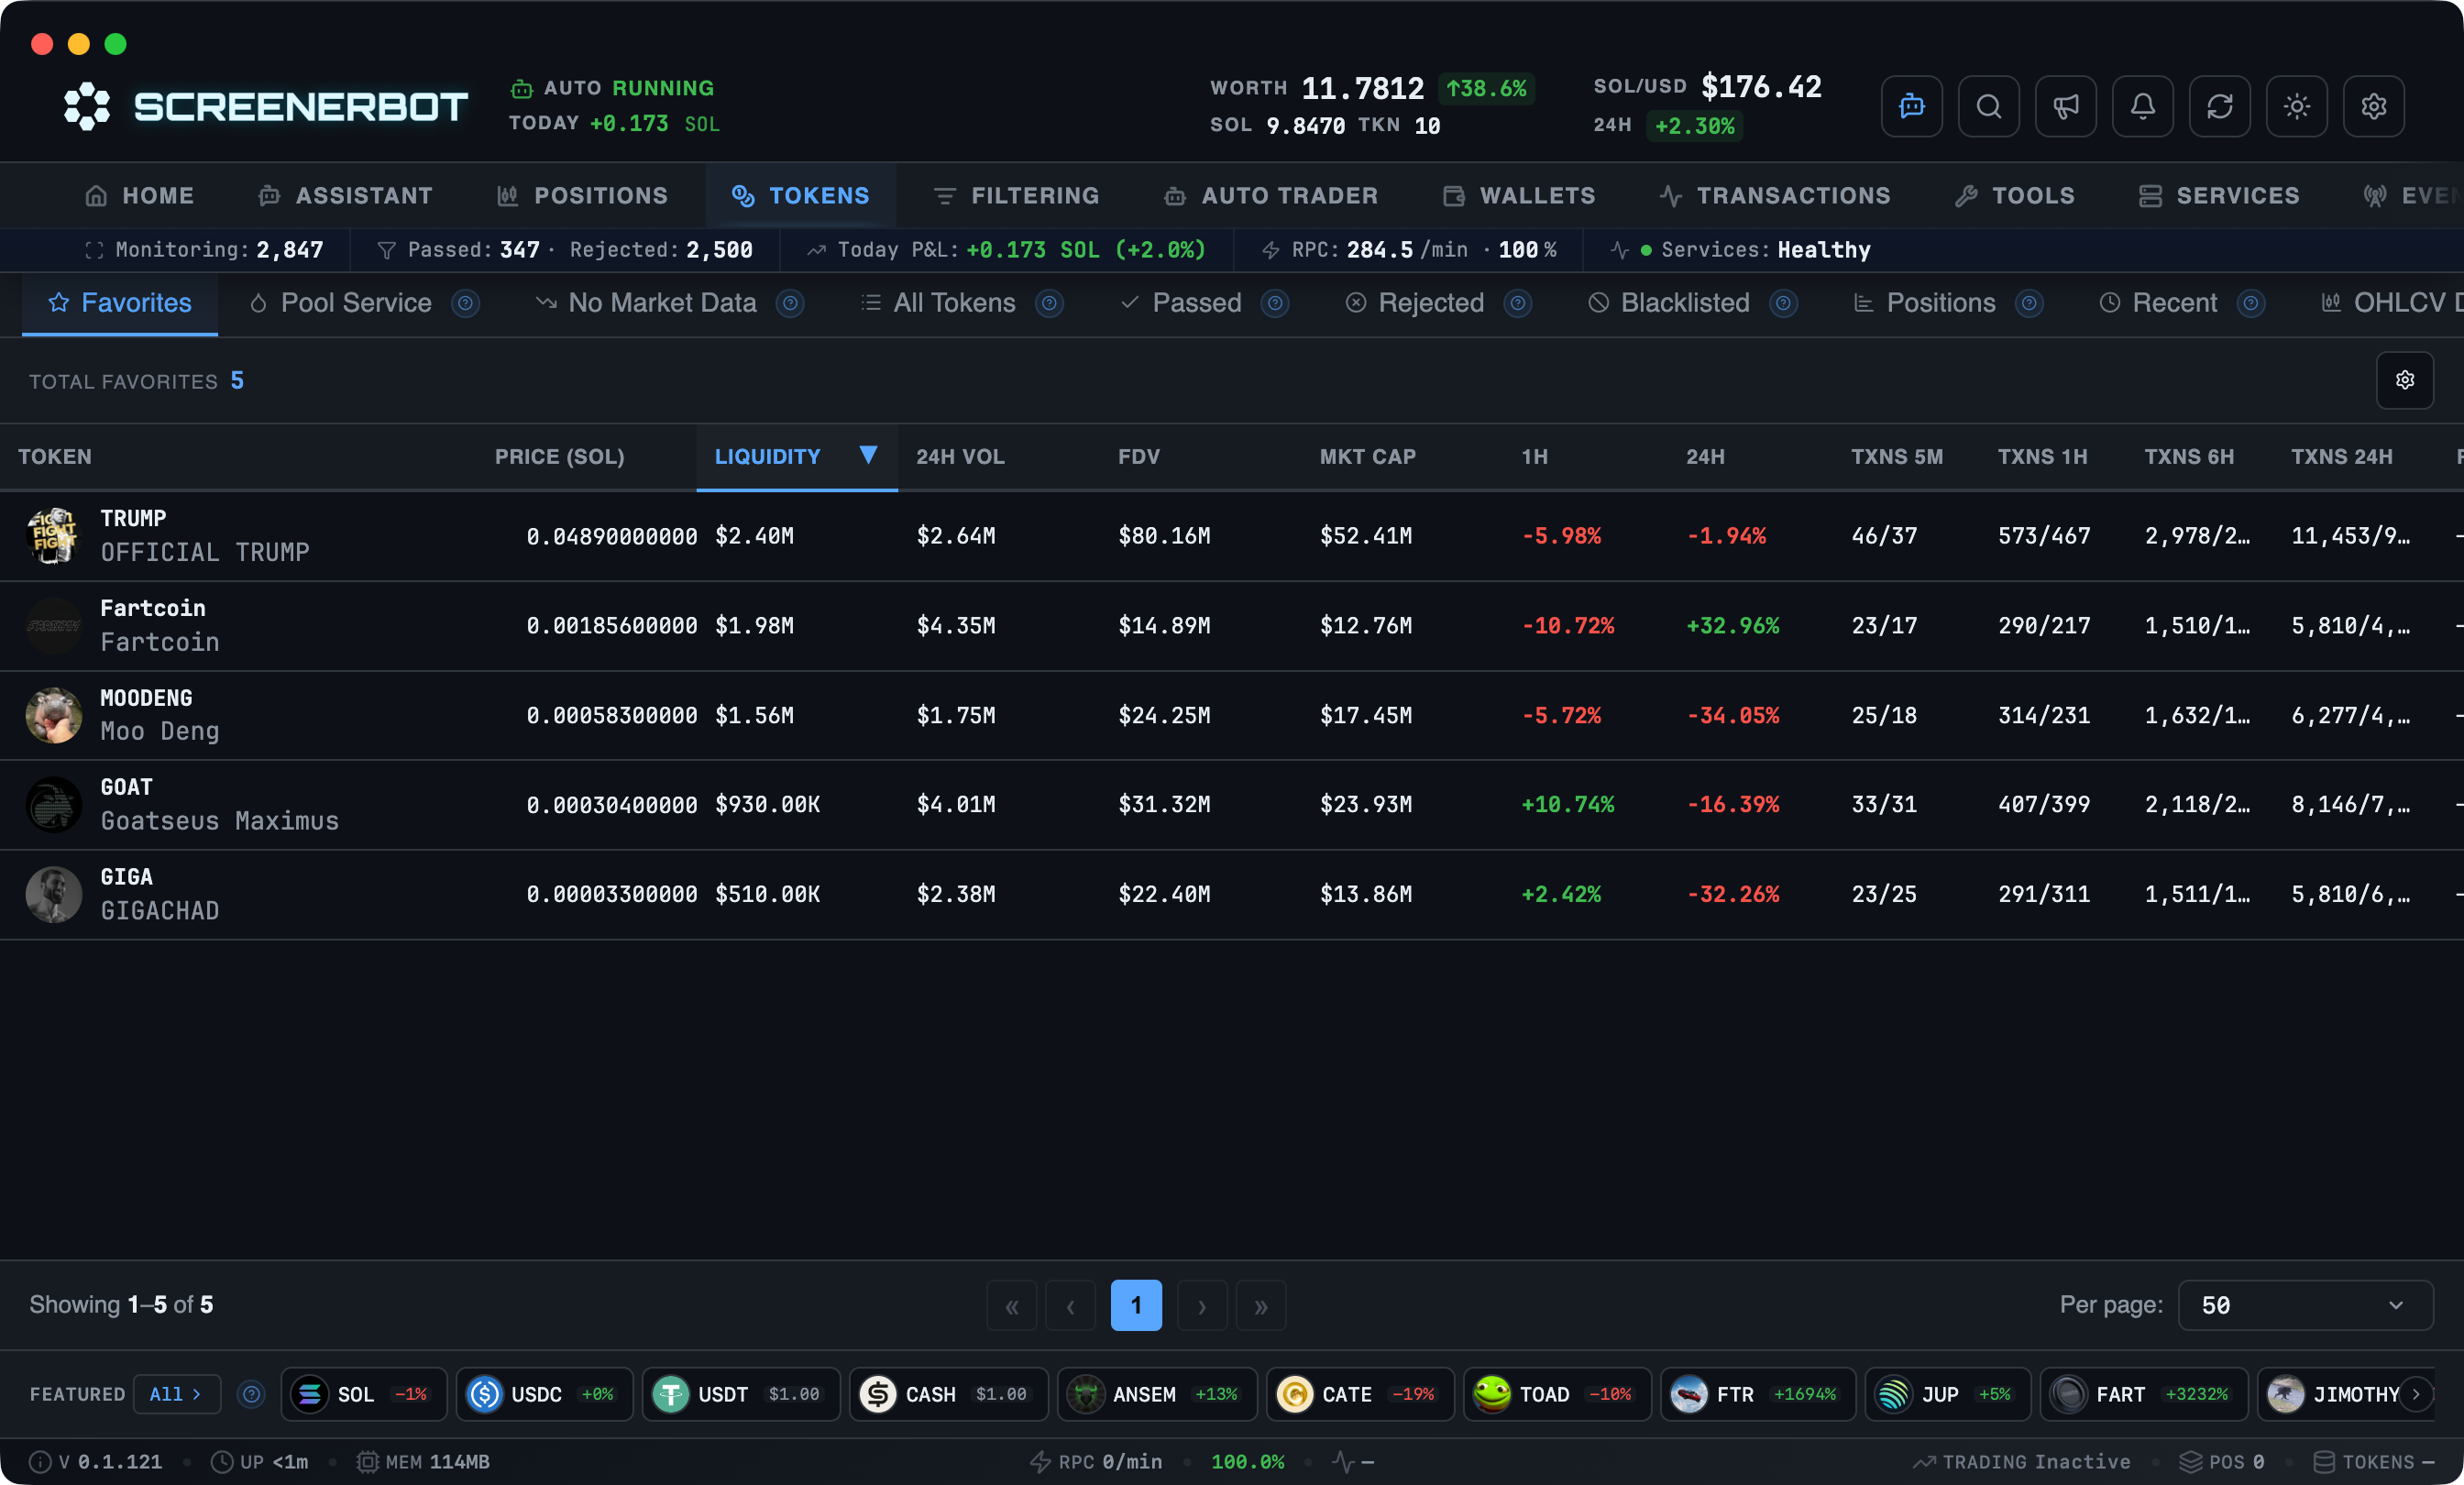Open the search magnifier icon
Image resolution: width=2464 pixels, height=1485 pixels.
click(1988, 106)
